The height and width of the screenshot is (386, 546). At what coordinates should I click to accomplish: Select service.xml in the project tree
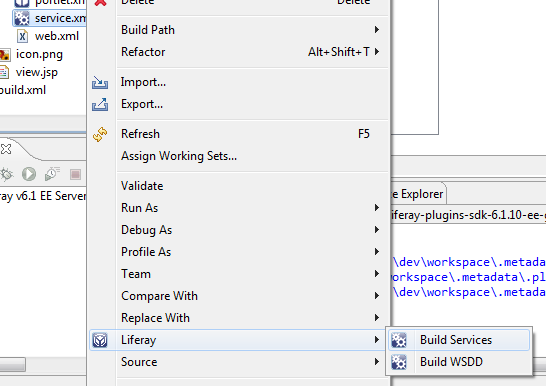pyautogui.click(x=49, y=18)
